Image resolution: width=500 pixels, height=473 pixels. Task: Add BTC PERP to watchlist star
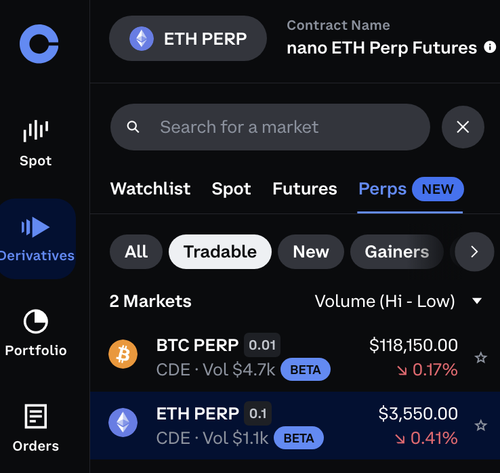click(481, 358)
